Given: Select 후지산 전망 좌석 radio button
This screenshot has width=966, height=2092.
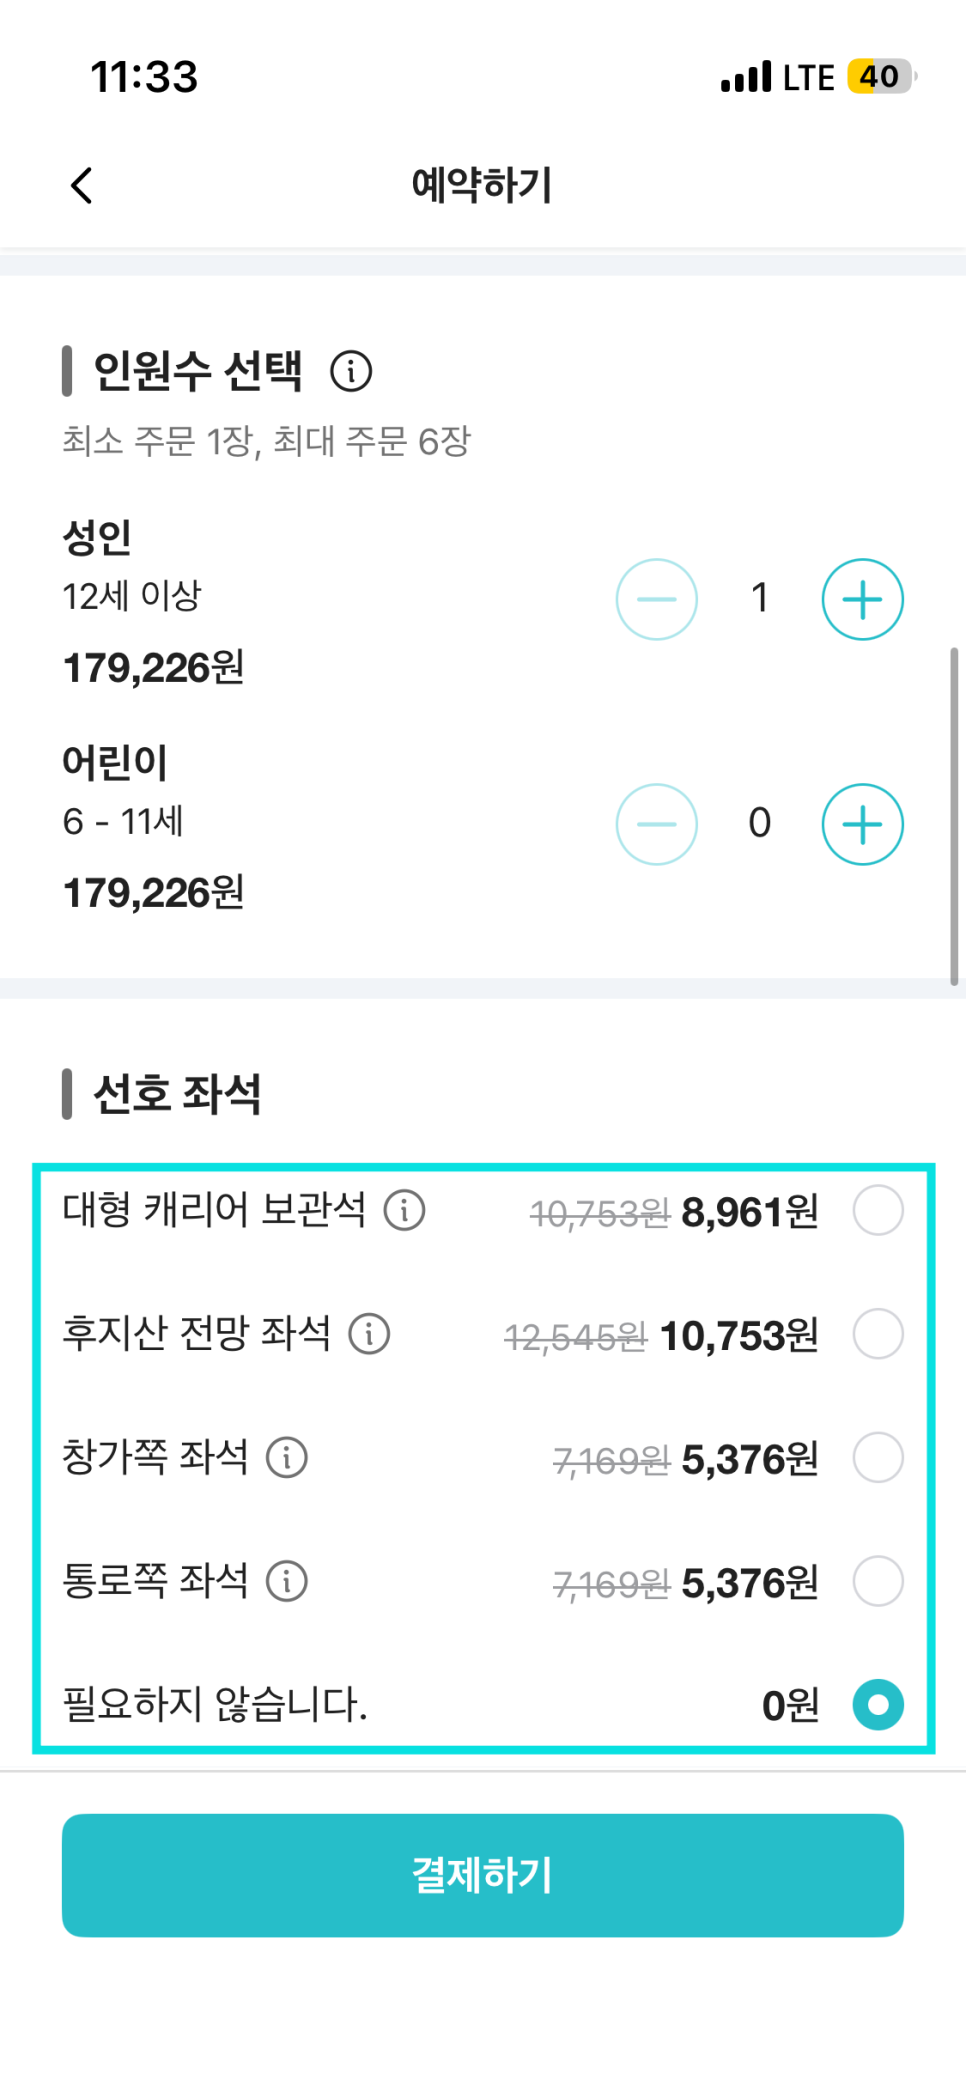Looking at the screenshot, I should point(878,1334).
